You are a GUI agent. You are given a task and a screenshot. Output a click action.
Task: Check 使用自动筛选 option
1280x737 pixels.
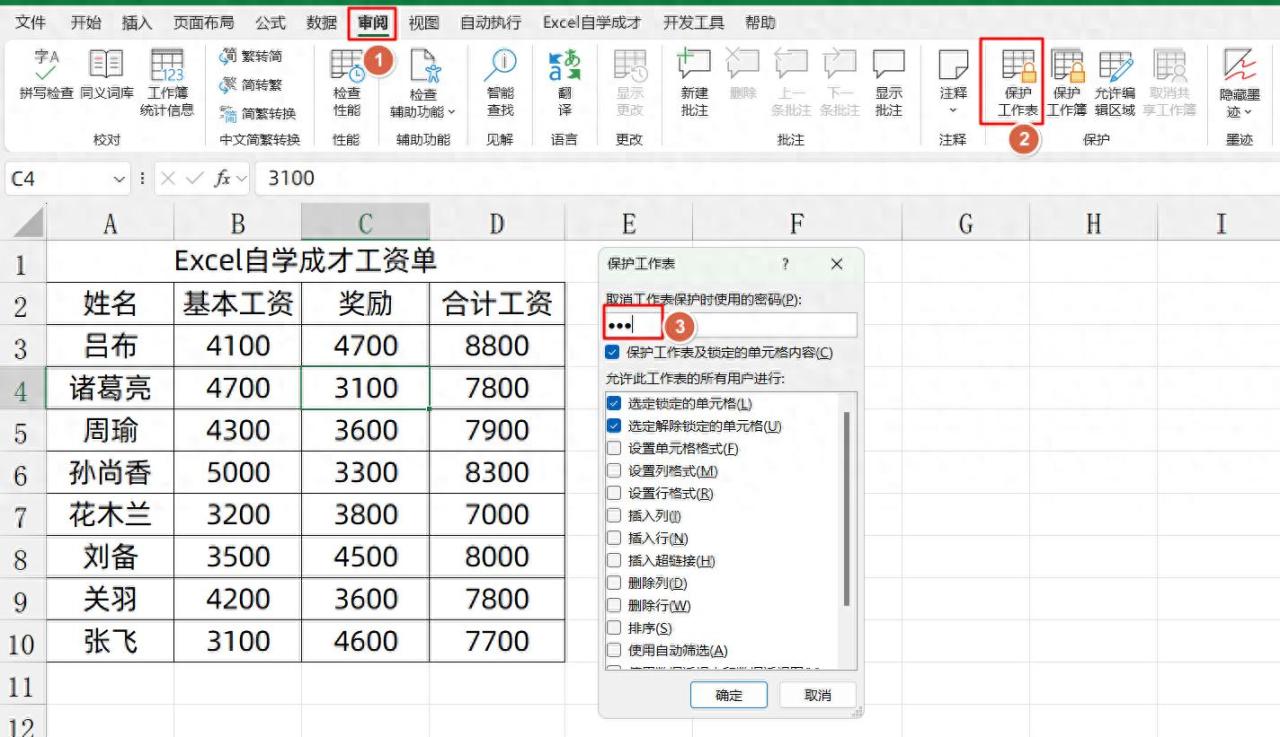[x=614, y=651]
